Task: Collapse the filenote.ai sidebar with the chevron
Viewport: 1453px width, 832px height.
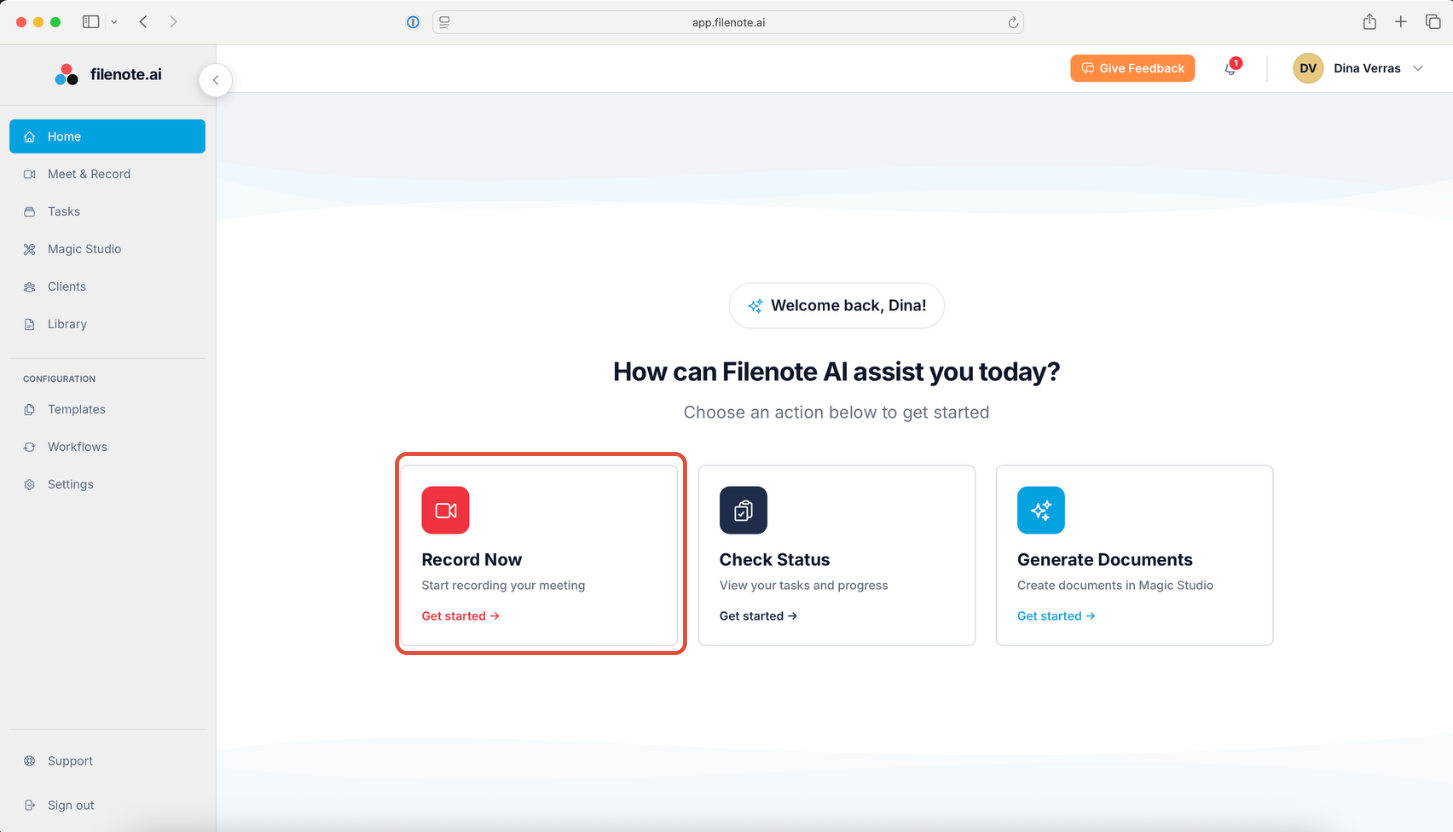Action: tap(215, 80)
